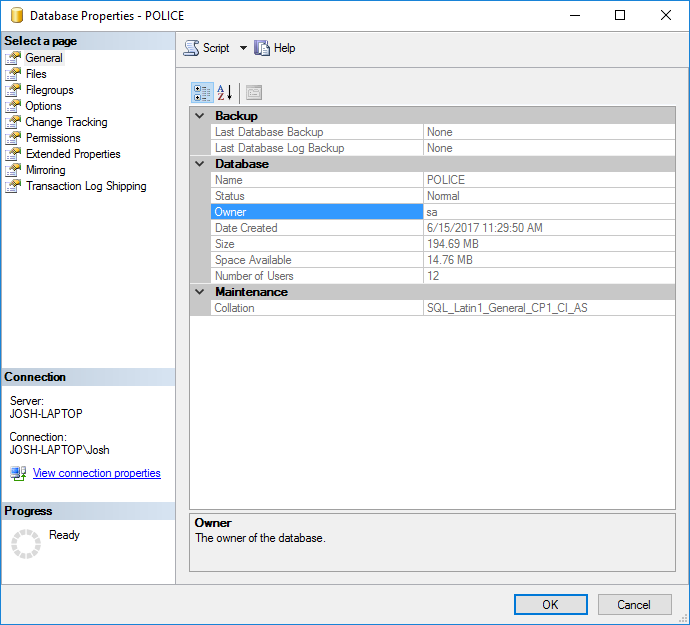This screenshot has width=690, height=625.
Task: Maximize the Database Properties window
Action: click(x=620, y=15)
